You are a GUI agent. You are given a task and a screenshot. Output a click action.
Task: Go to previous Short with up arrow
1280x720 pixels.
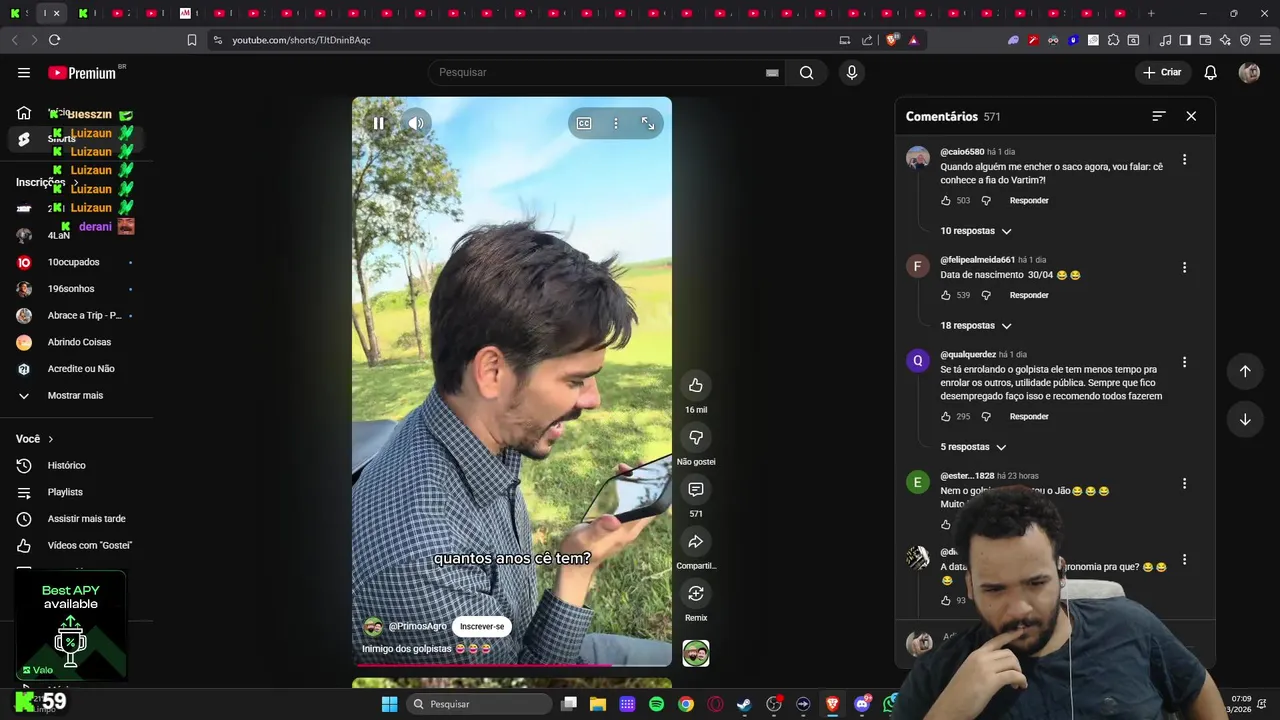[x=1245, y=371]
